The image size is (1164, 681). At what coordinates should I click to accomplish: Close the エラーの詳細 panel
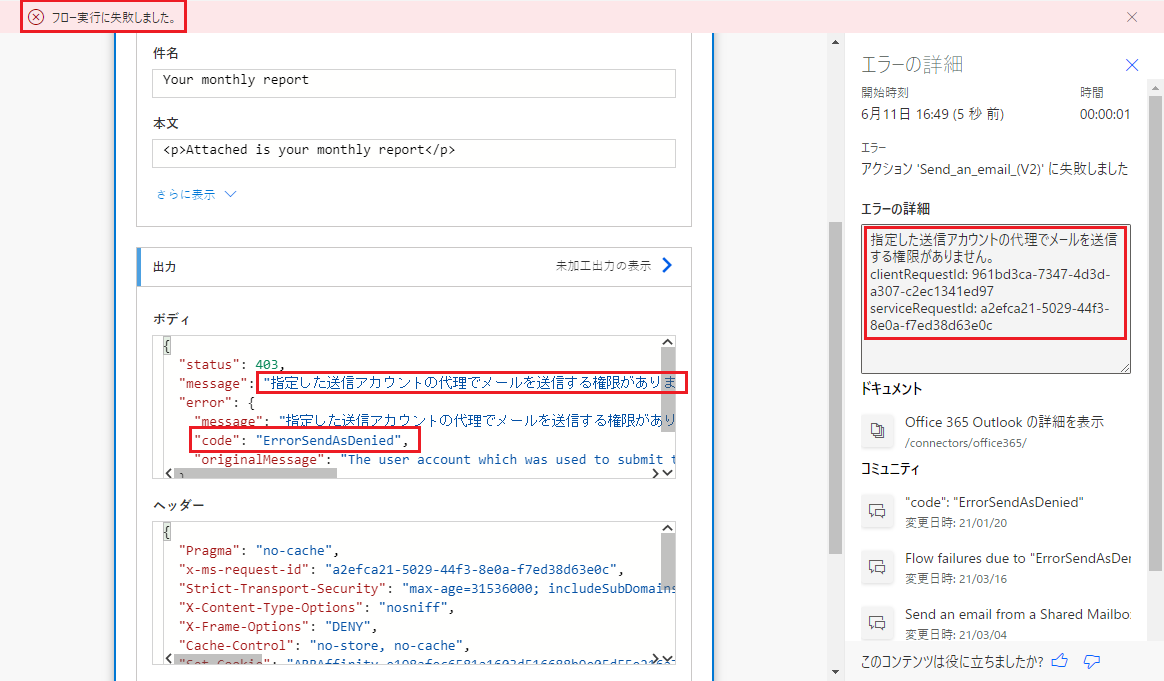pos(1131,65)
